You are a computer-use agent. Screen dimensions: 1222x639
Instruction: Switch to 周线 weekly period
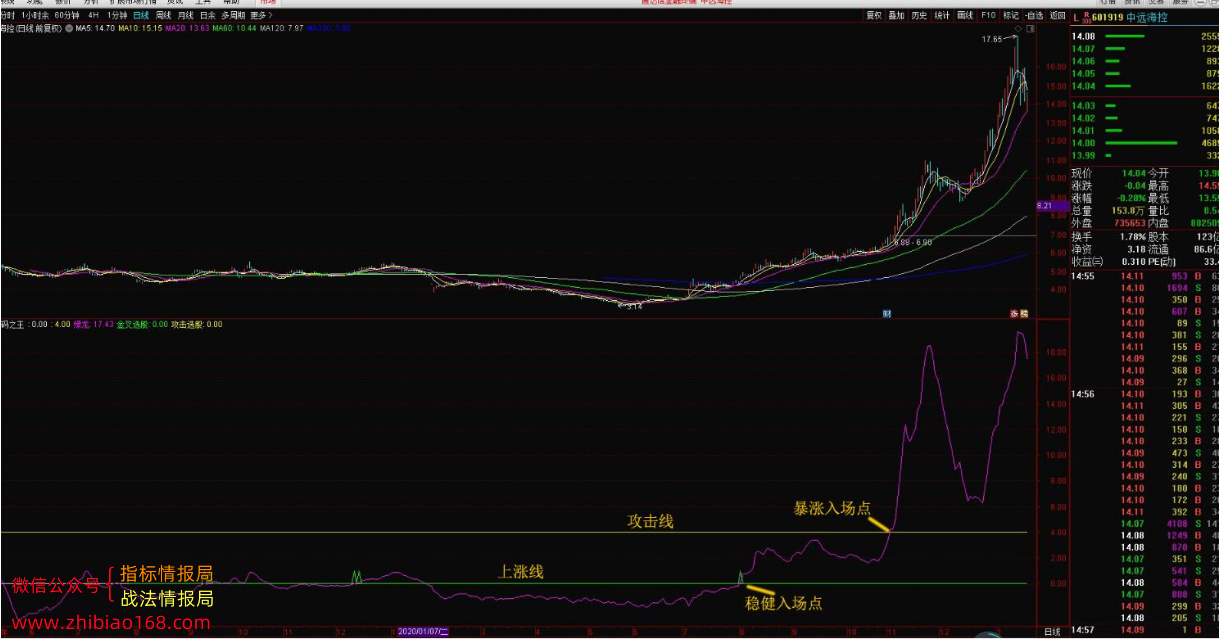(163, 16)
